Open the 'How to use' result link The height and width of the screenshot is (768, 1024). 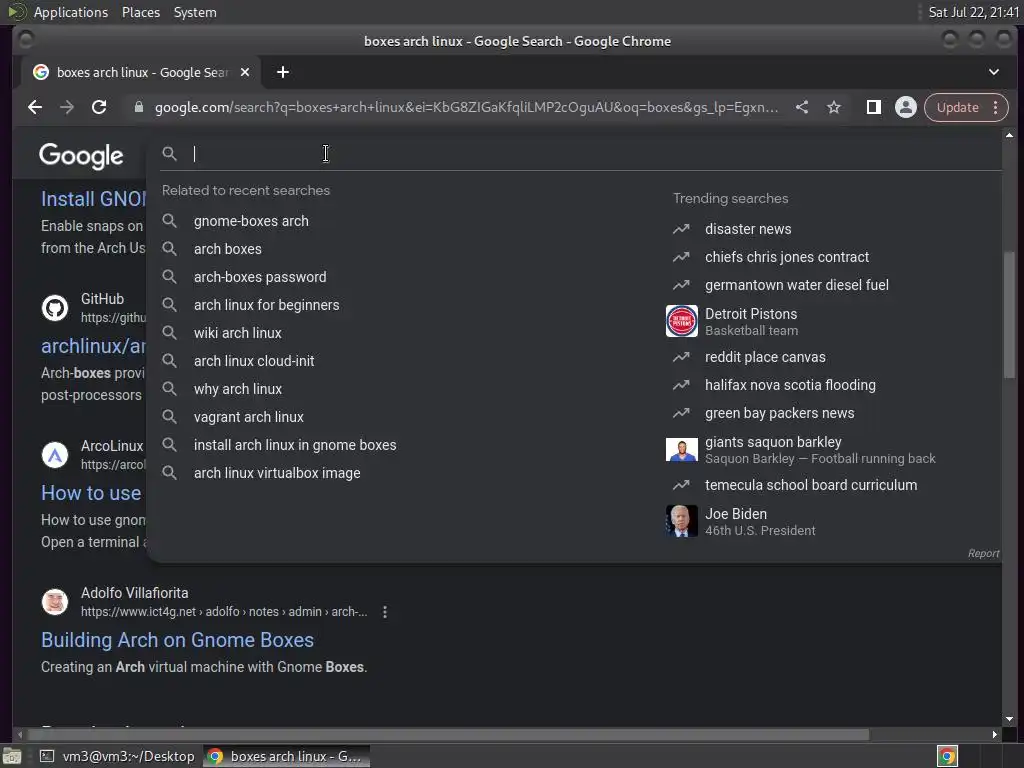point(91,493)
